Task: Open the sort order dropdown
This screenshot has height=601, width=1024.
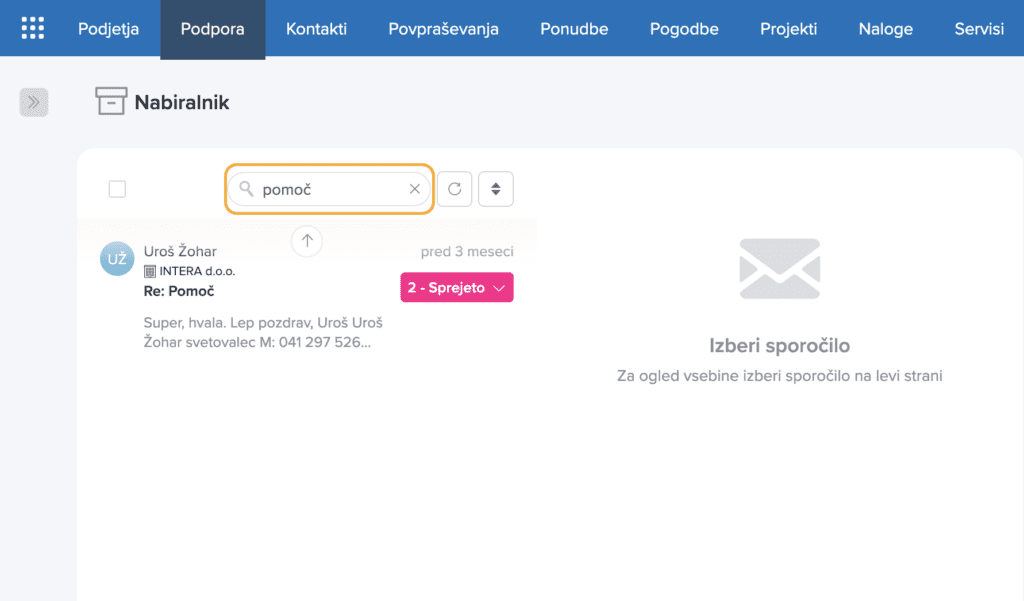Action: point(495,189)
